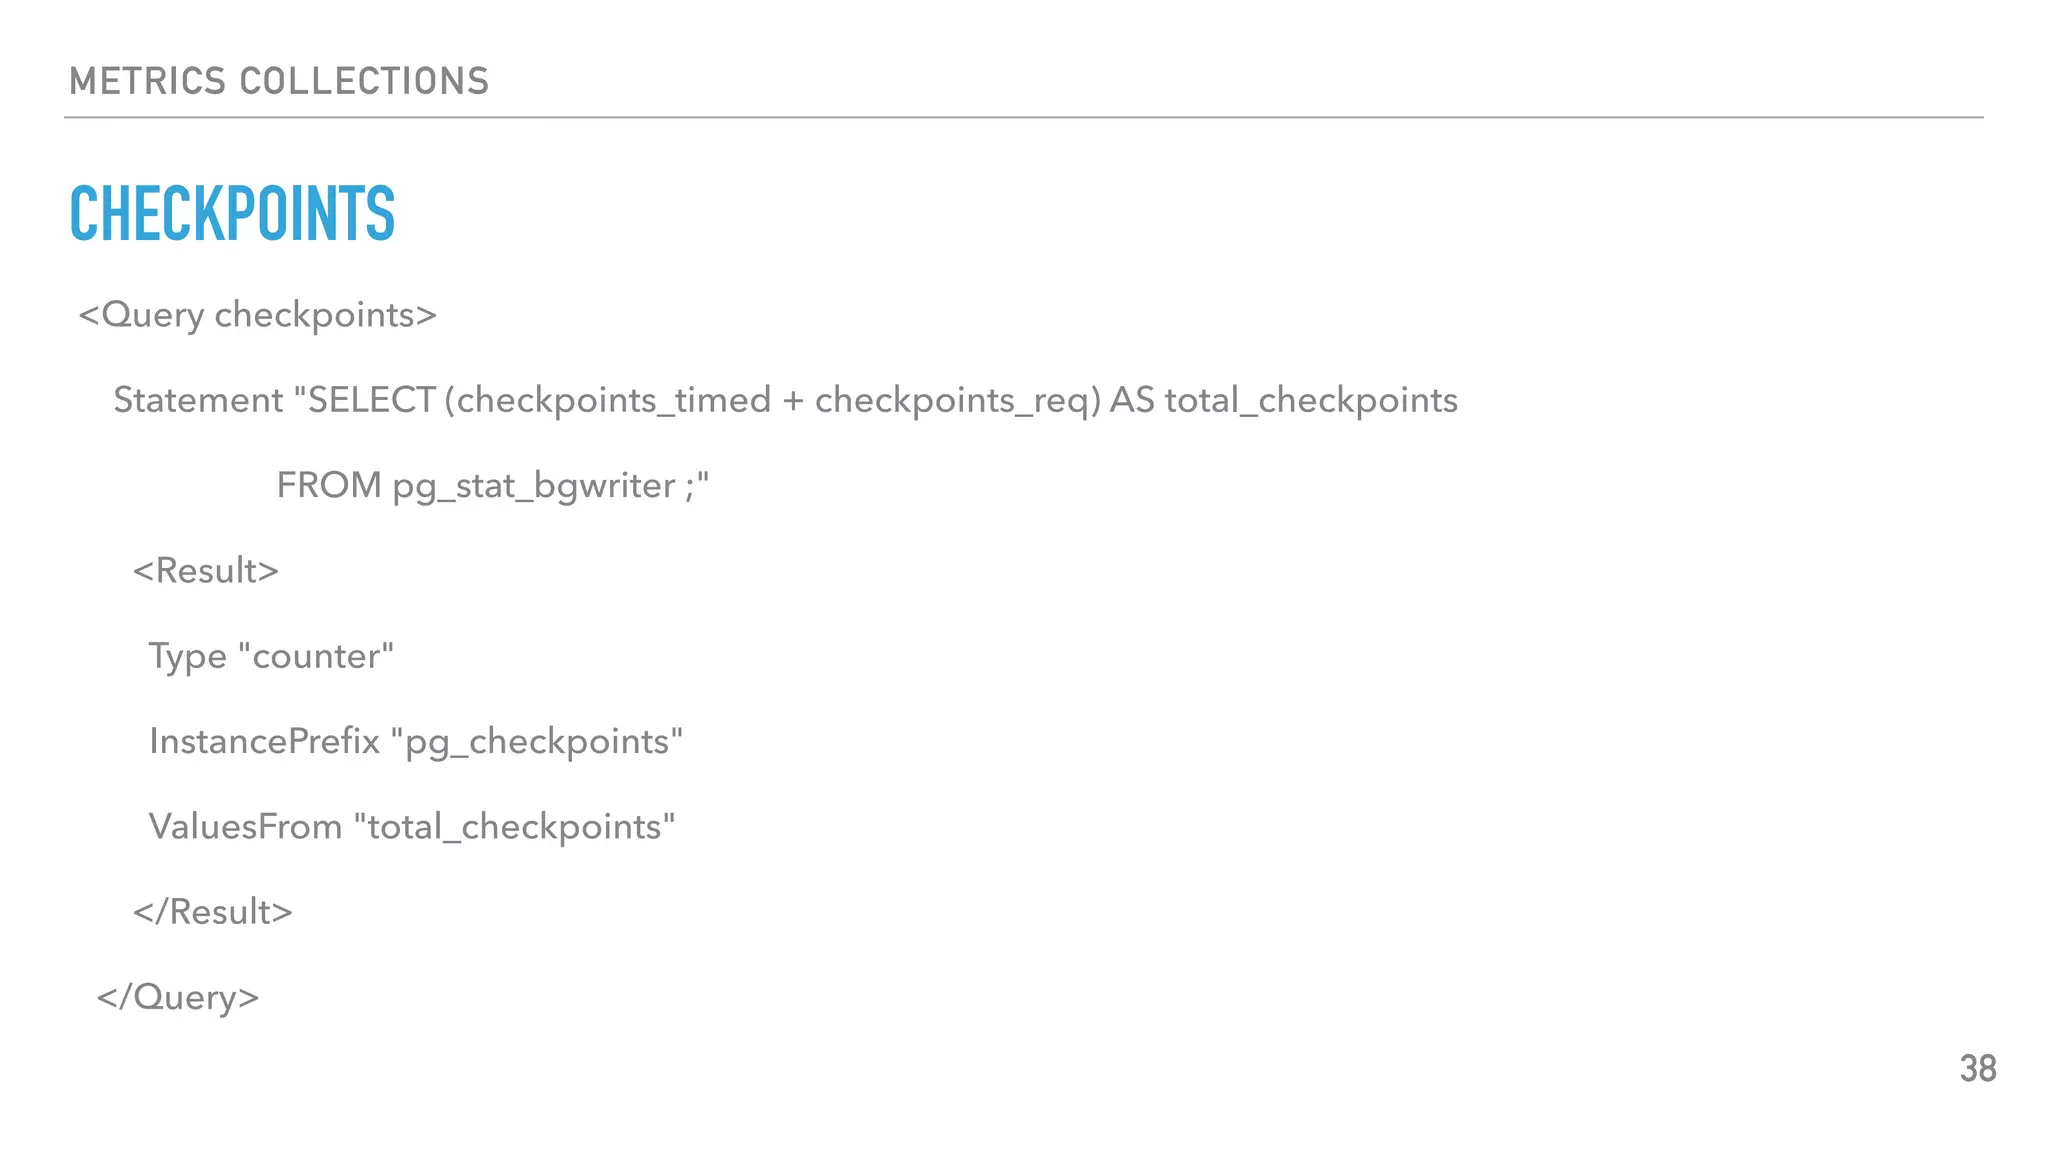Click the closing </Query> tag
The image size is (2048, 1152).
pyautogui.click(x=178, y=997)
